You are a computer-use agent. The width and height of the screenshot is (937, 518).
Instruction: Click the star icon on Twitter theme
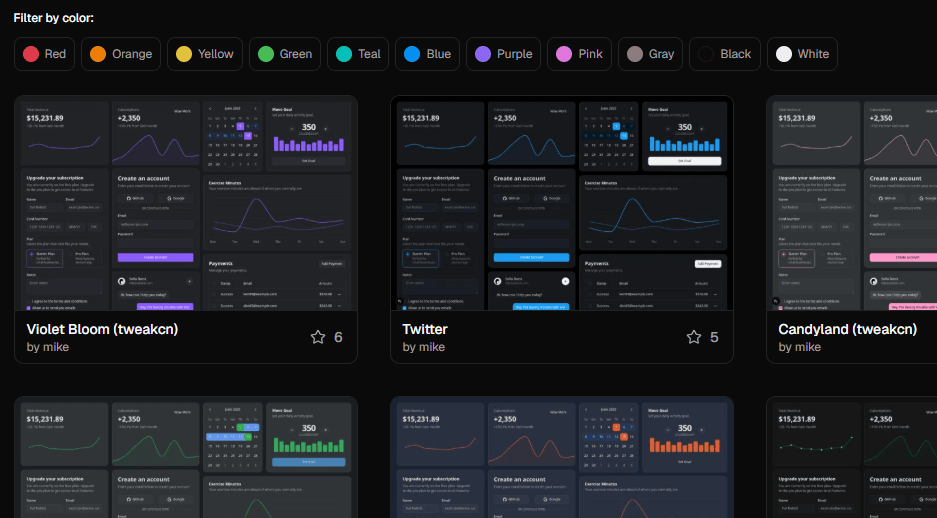[694, 337]
